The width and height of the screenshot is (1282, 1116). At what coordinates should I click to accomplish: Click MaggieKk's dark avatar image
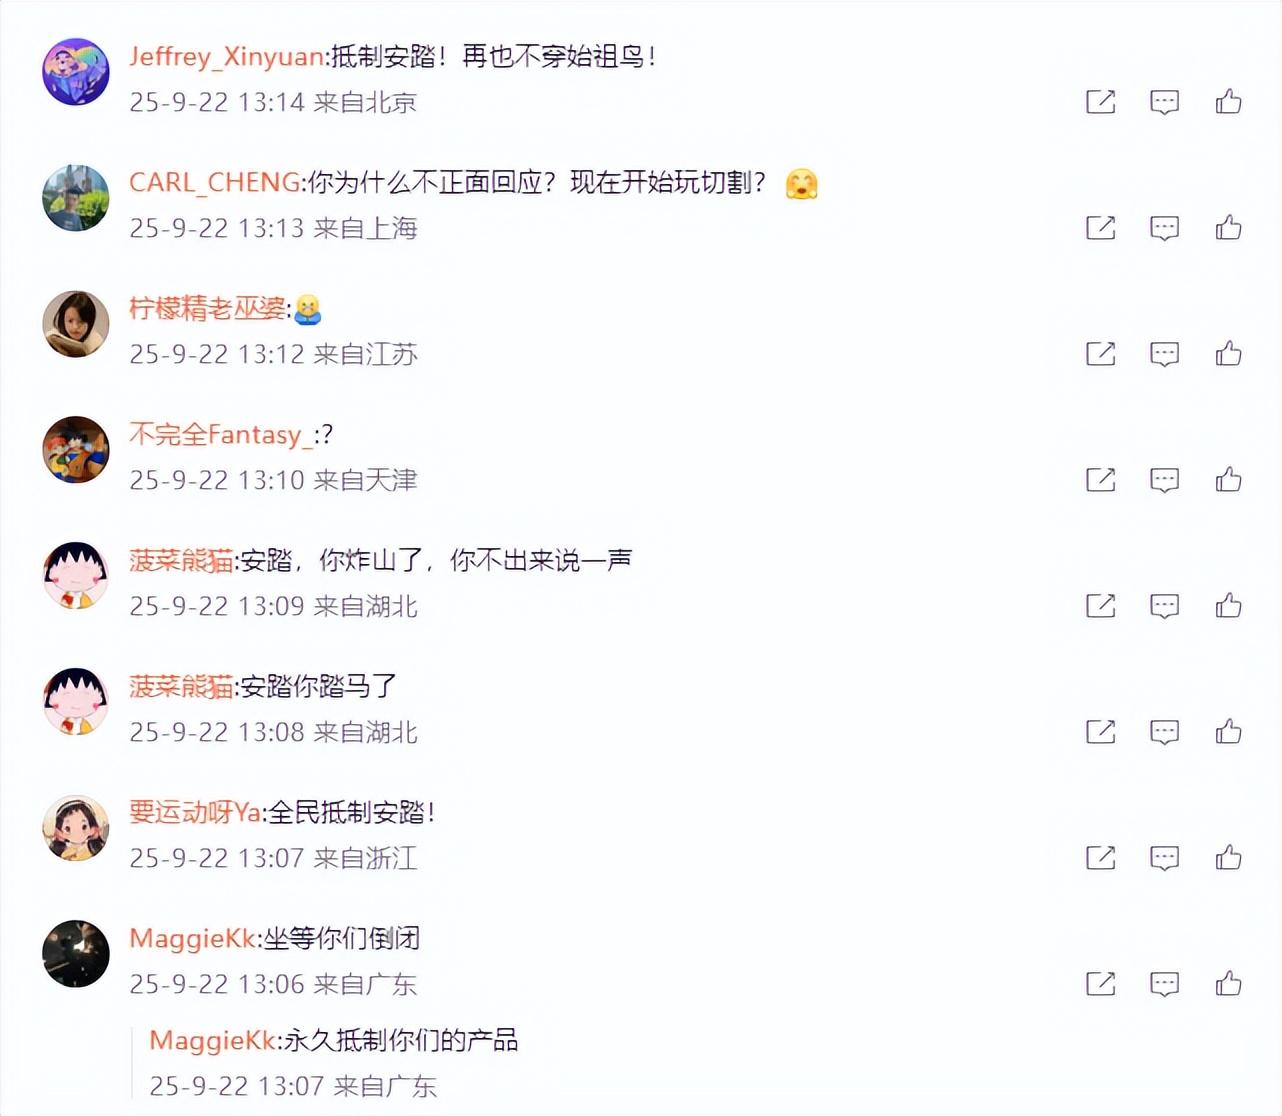(76, 954)
